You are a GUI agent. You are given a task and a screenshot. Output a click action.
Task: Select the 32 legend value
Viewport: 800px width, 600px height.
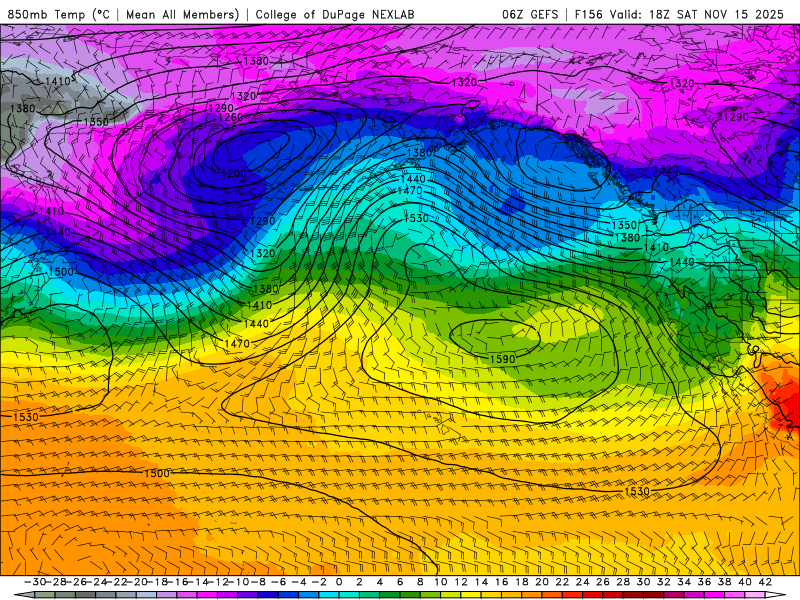(664, 582)
